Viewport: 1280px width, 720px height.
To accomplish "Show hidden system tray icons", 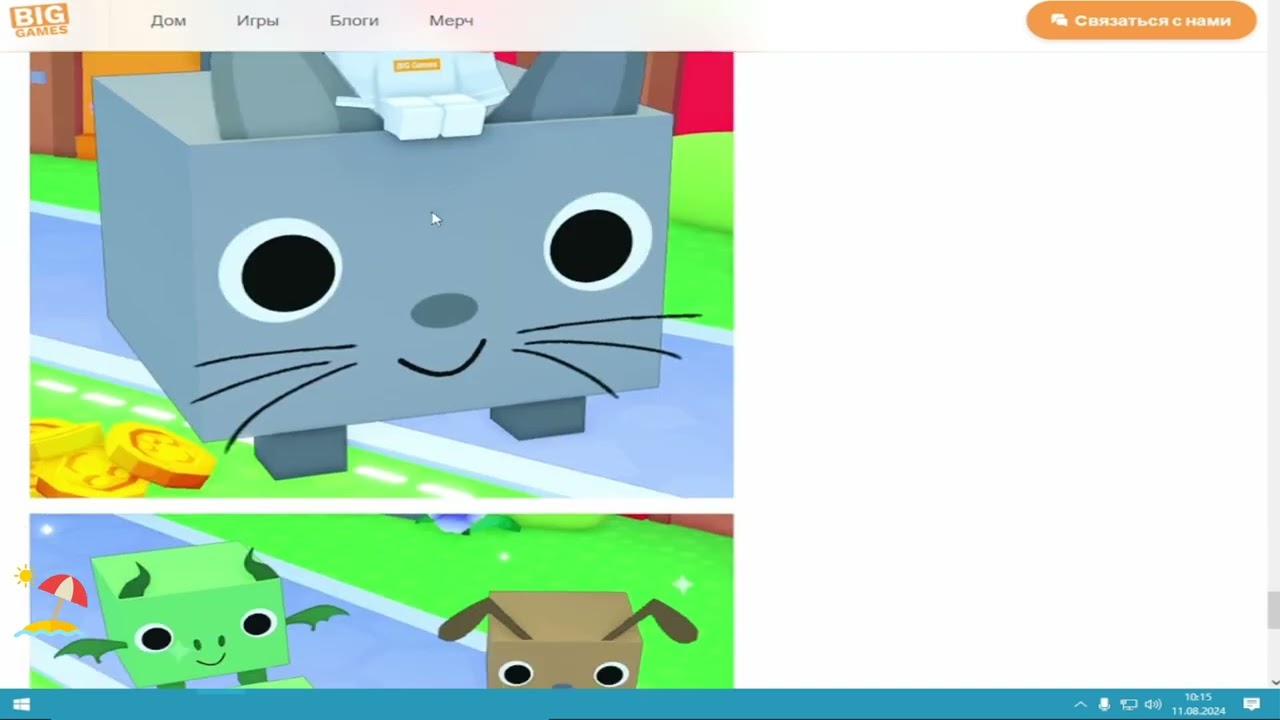I will click(1080, 705).
